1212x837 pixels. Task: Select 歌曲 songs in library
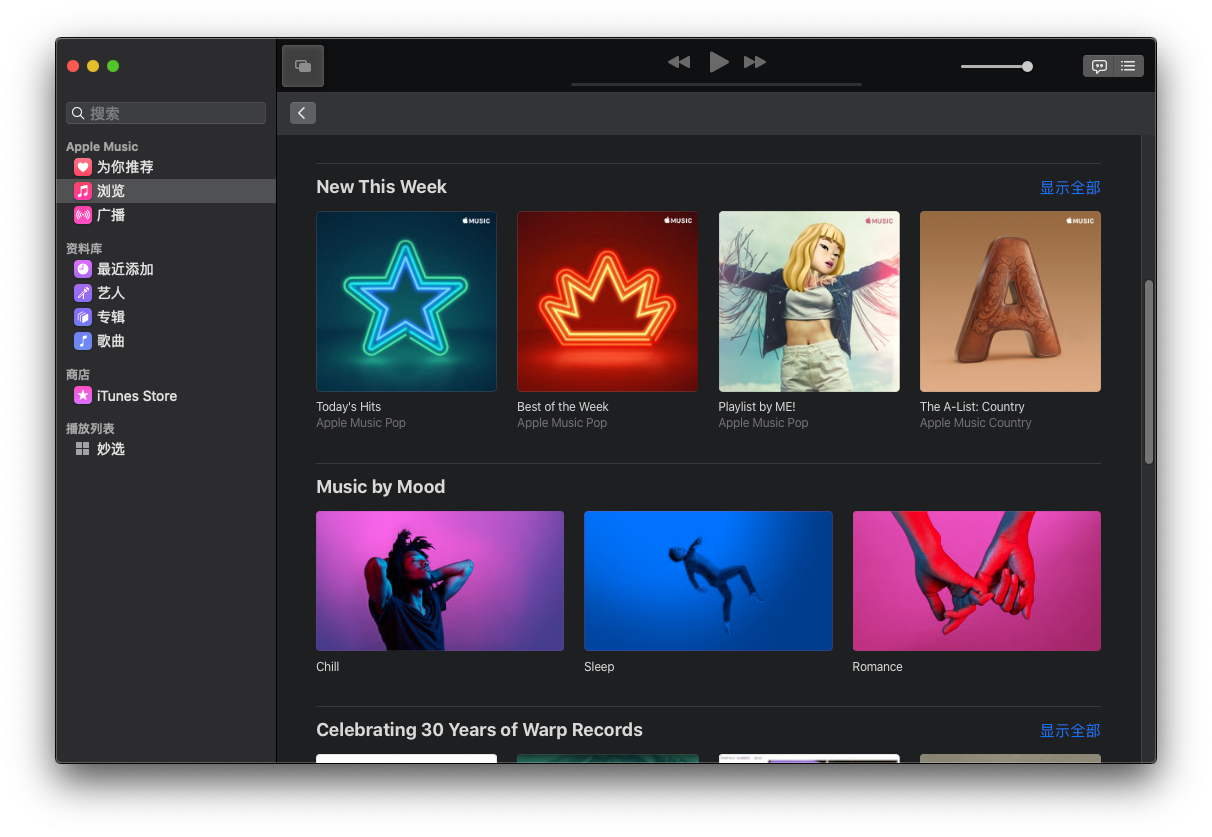[x=110, y=341]
